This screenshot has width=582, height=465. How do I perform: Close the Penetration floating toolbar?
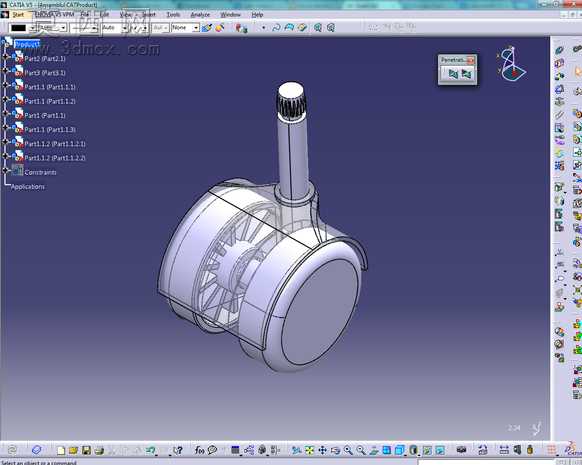click(x=470, y=60)
